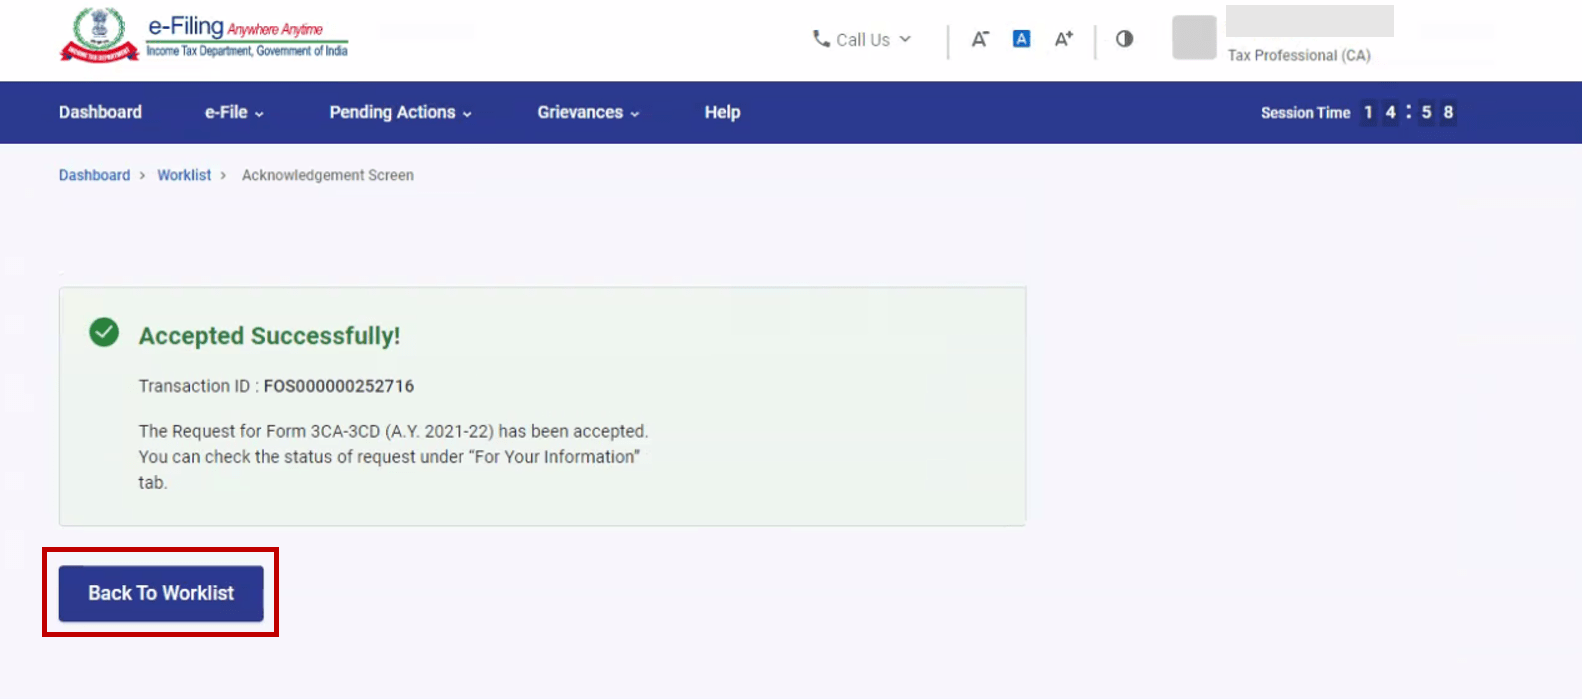Click the Tax Professional (CA) label

coord(1299,55)
